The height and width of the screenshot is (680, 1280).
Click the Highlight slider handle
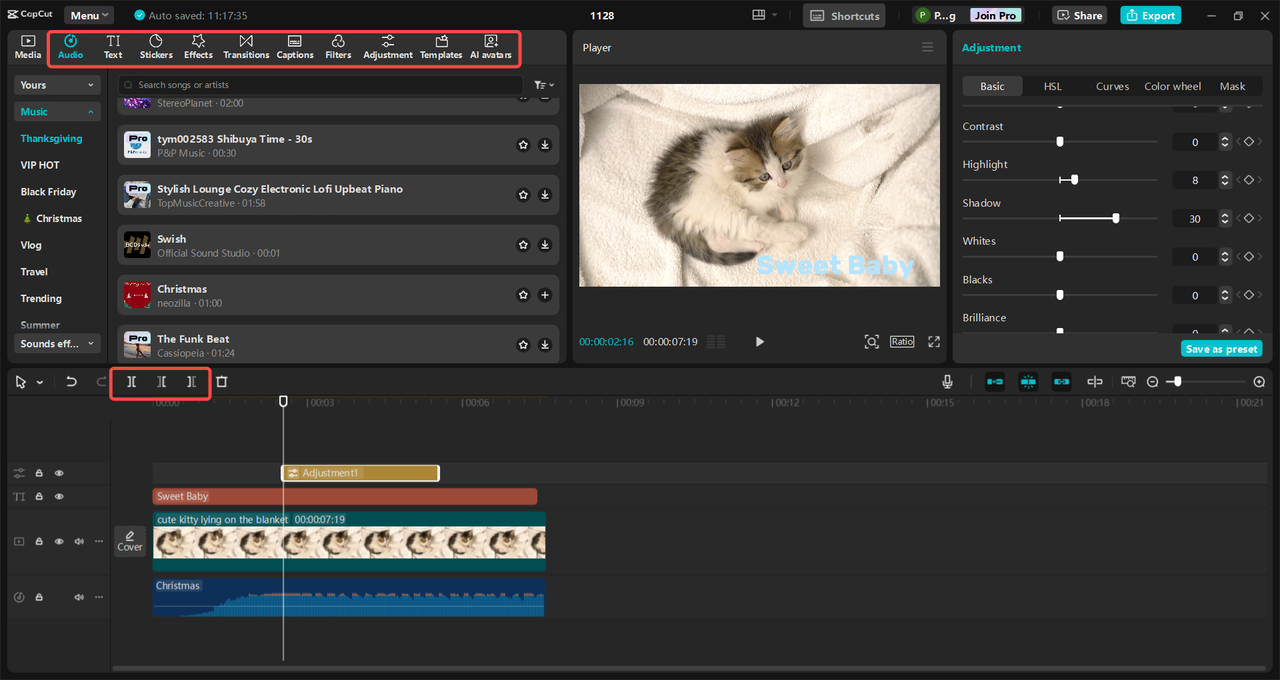[1074, 180]
